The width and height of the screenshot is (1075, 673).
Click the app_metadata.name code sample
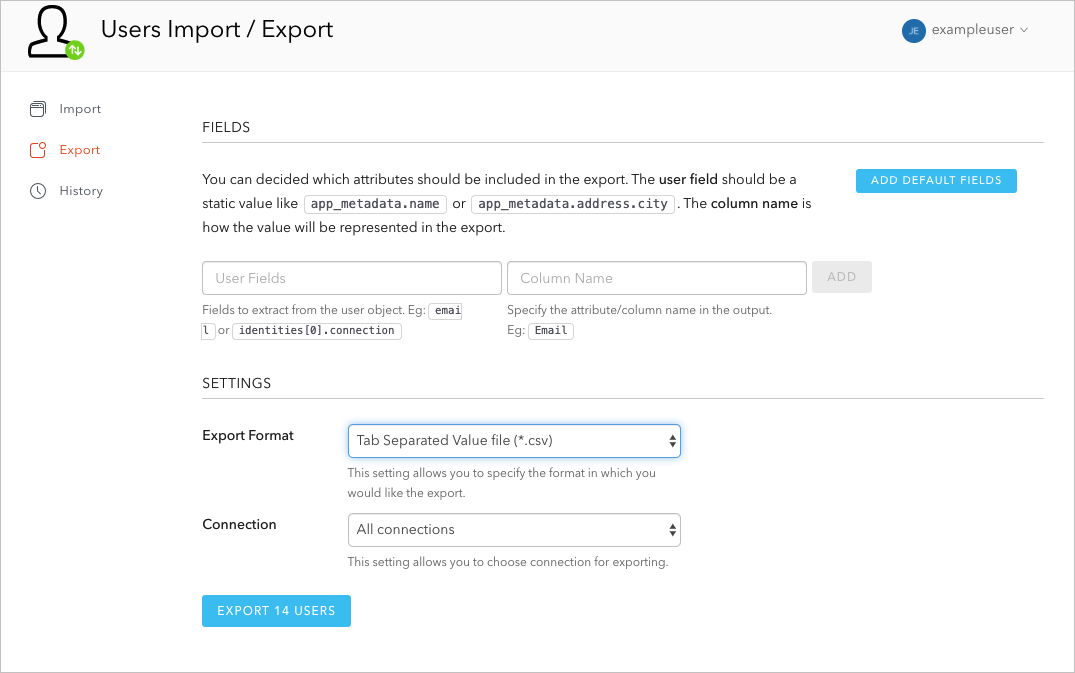[375, 204]
